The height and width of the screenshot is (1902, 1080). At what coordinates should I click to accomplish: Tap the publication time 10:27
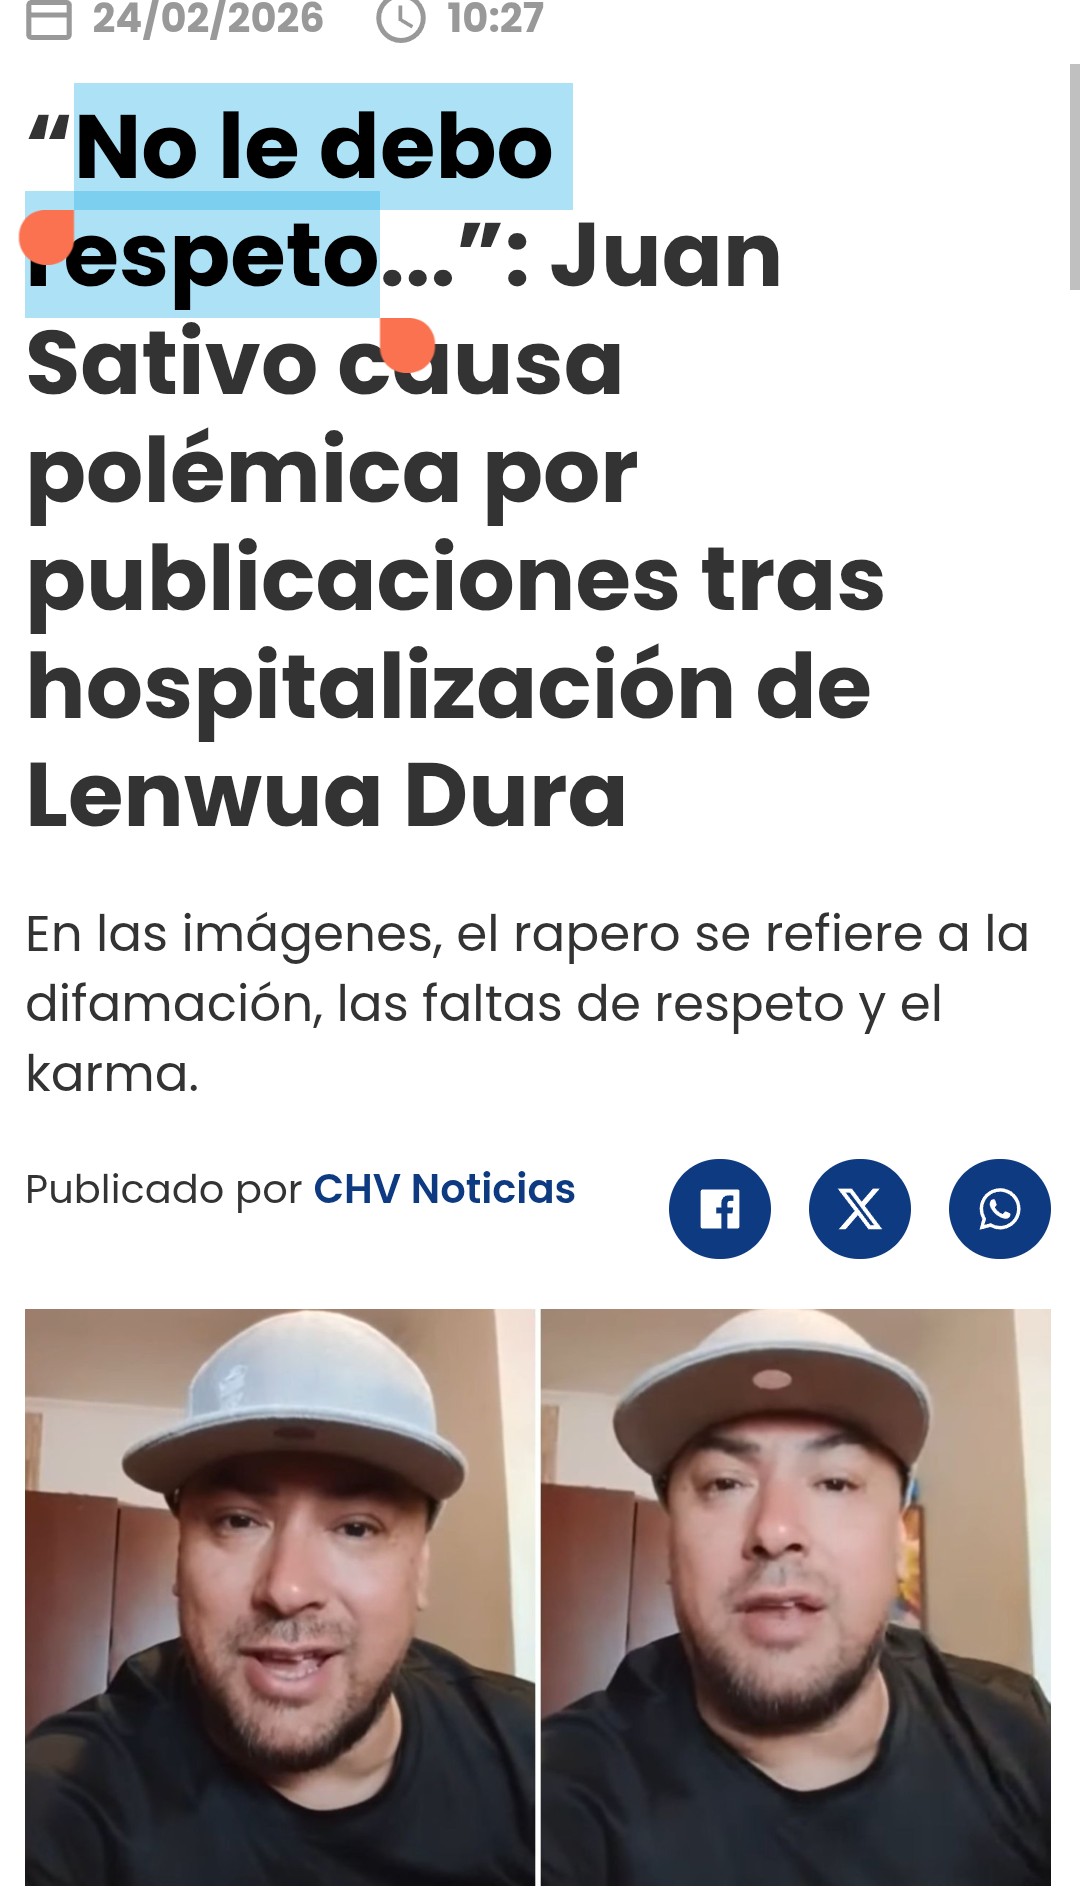coord(495,18)
